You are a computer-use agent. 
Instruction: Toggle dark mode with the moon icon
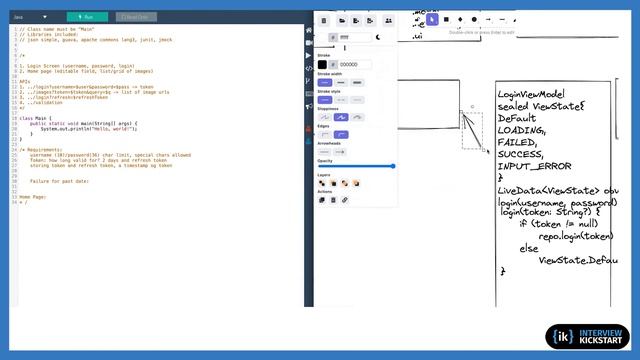[378, 37]
